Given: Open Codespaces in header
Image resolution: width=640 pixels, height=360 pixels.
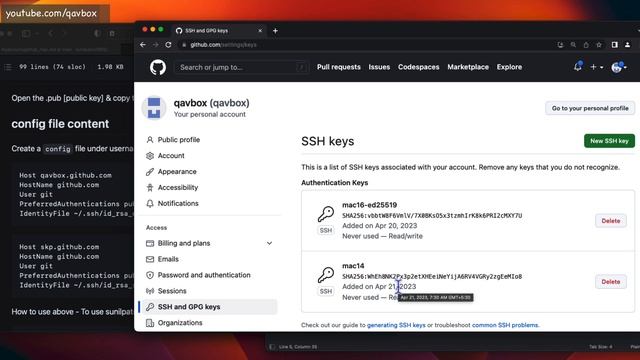Looking at the screenshot, I should pos(418,67).
